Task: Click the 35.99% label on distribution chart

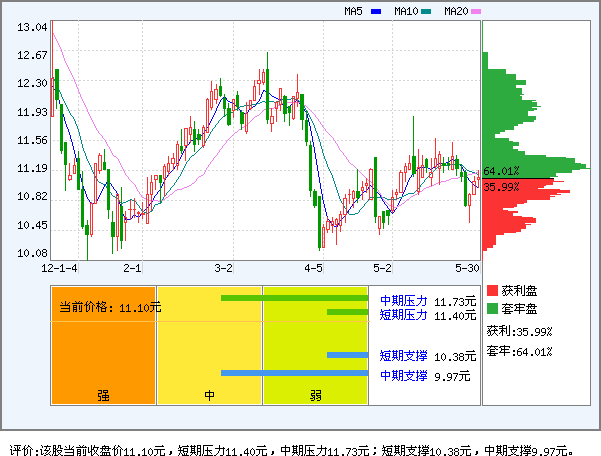Action: coord(501,187)
